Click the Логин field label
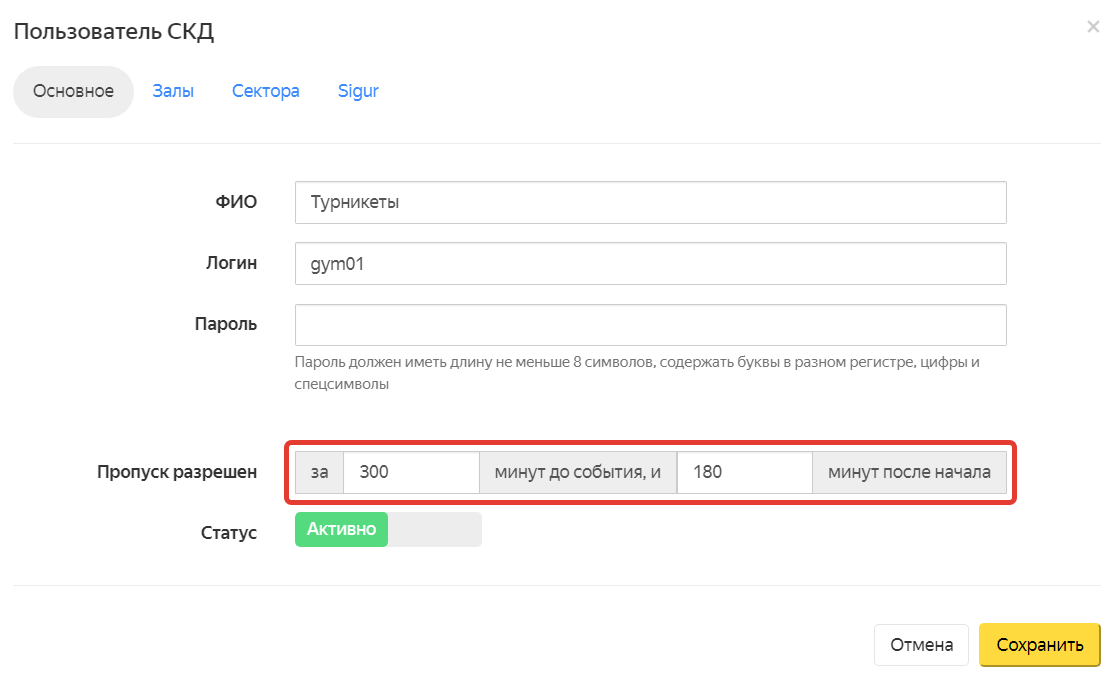 [232, 264]
